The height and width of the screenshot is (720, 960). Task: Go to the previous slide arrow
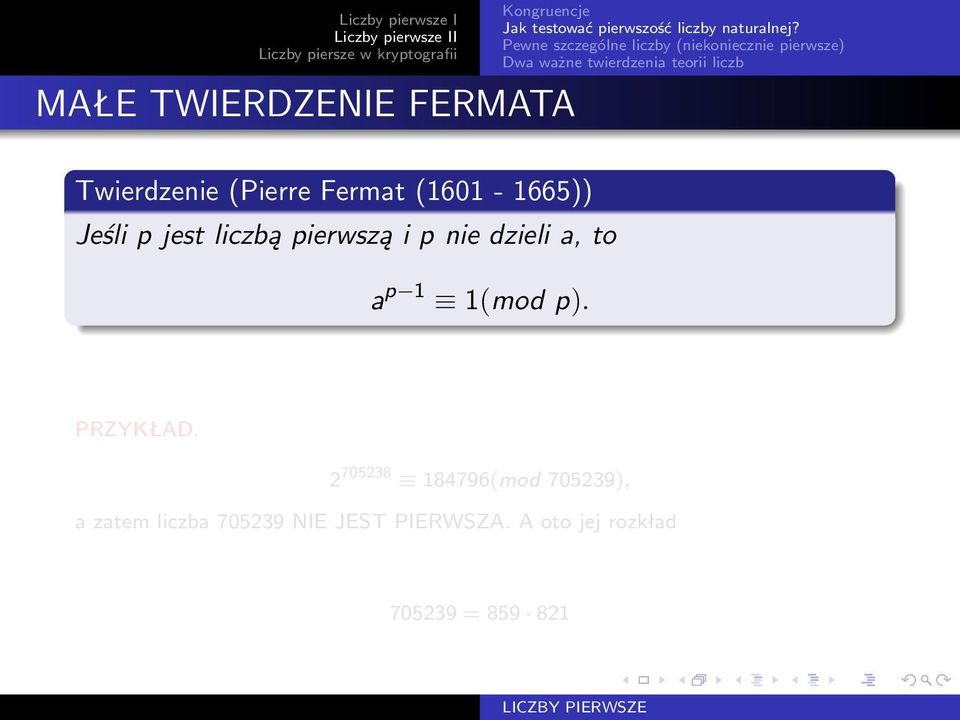pyautogui.click(x=626, y=680)
